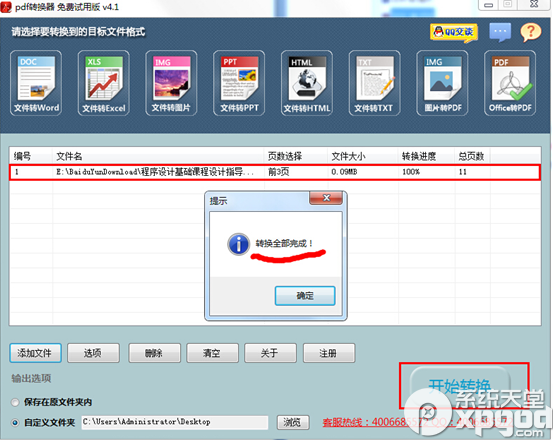
Task: Start conversion with 开始转换 button
Action: [x=460, y=386]
